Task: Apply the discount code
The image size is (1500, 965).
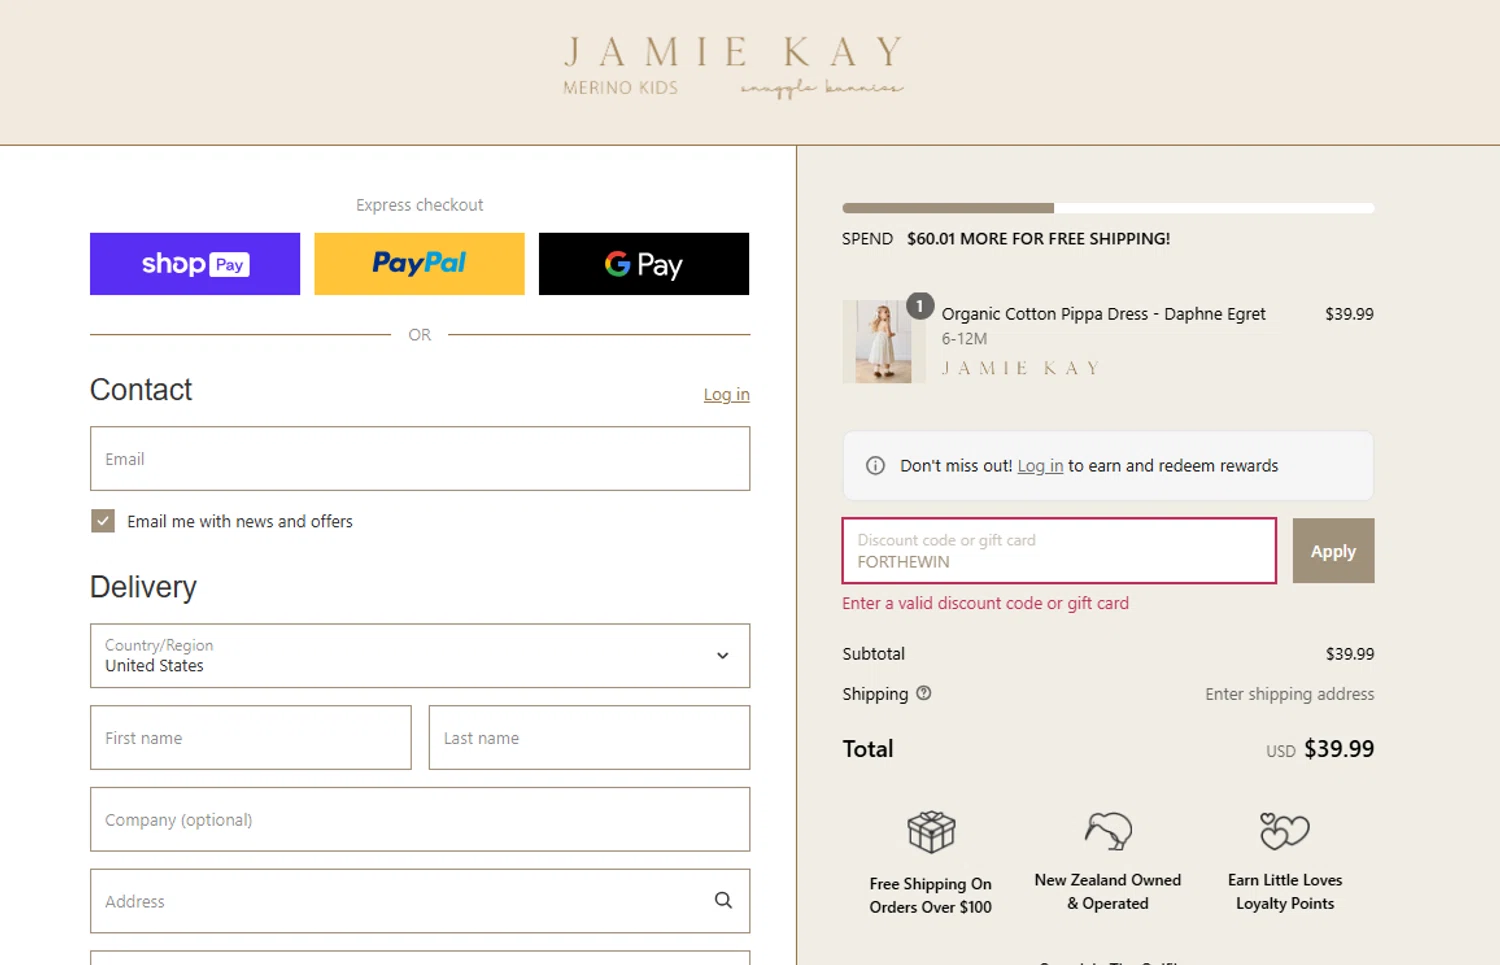Action: click(1333, 551)
